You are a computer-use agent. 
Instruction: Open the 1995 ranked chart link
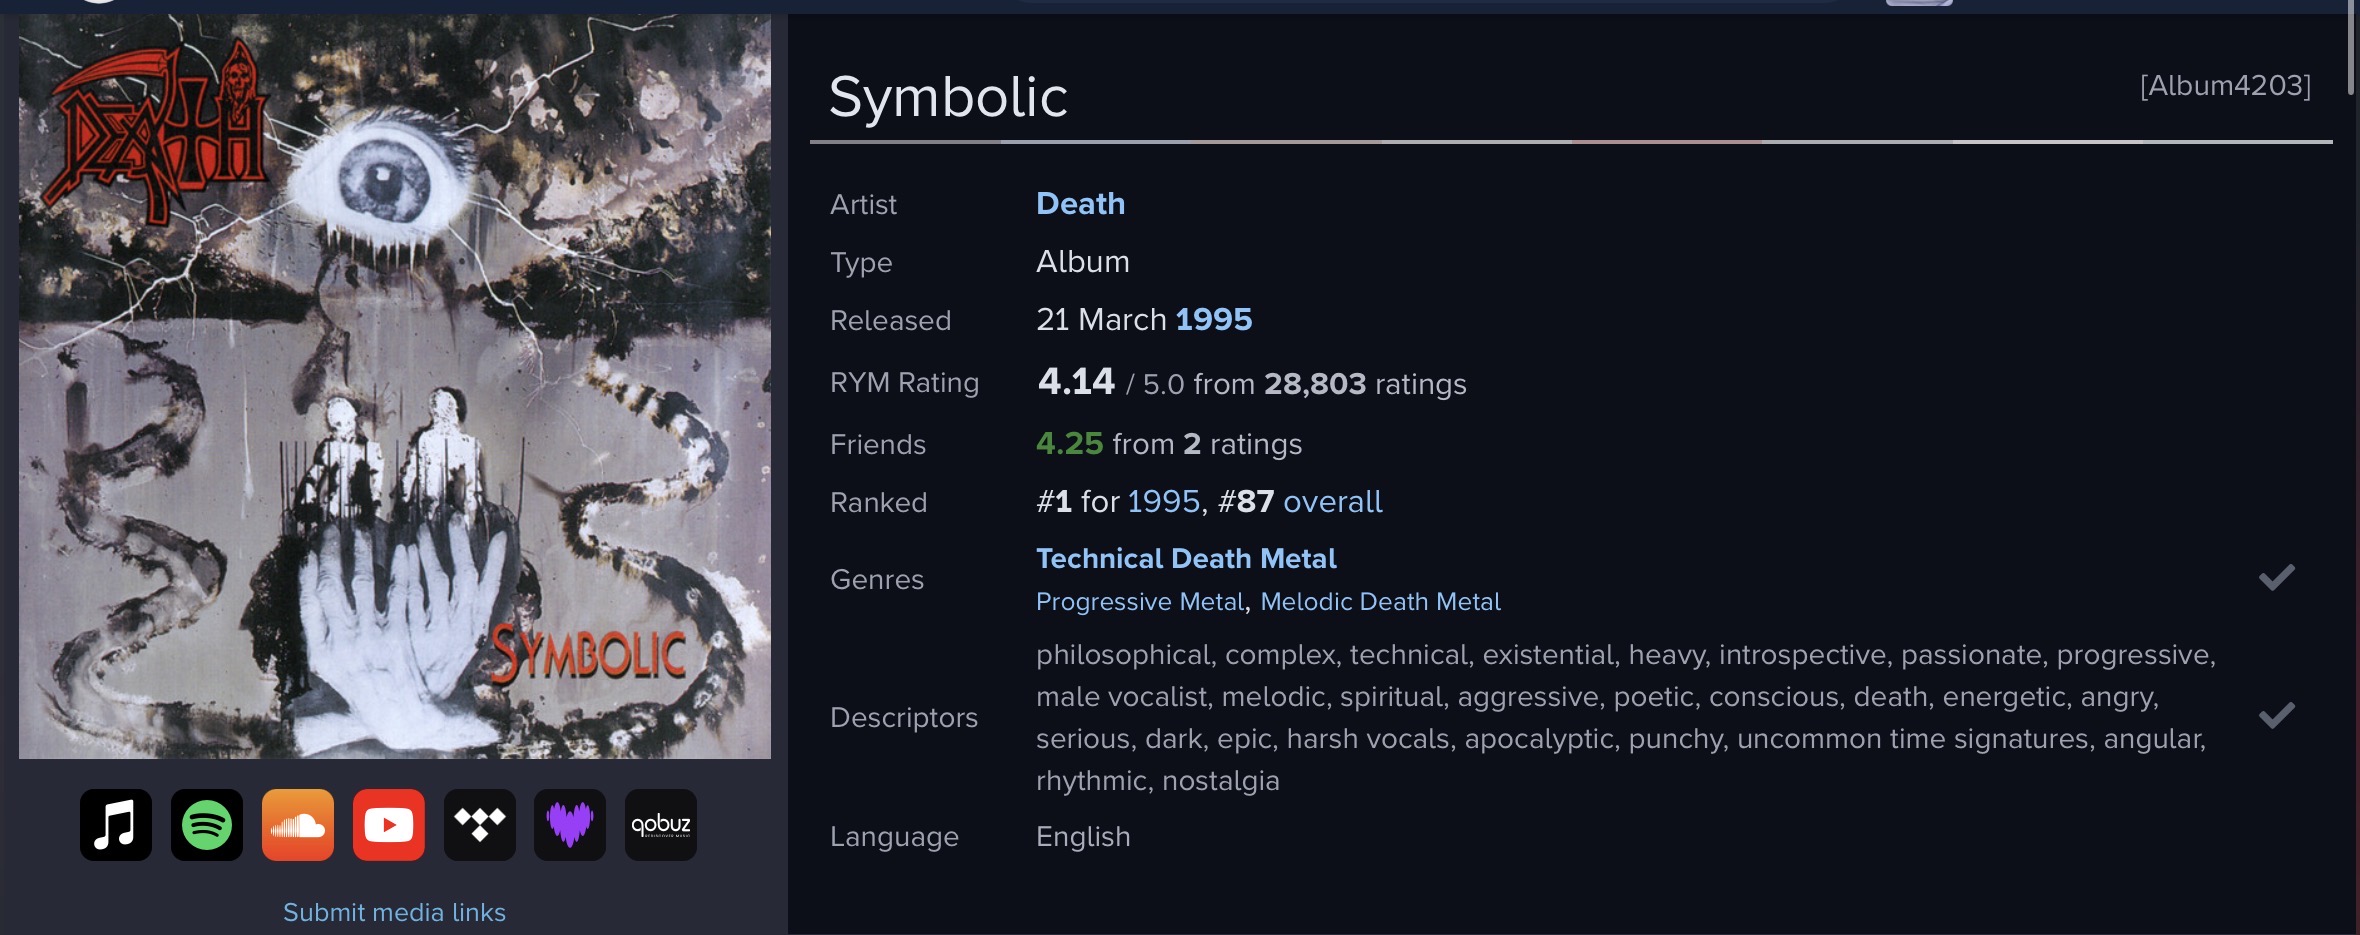(x=1163, y=502)
